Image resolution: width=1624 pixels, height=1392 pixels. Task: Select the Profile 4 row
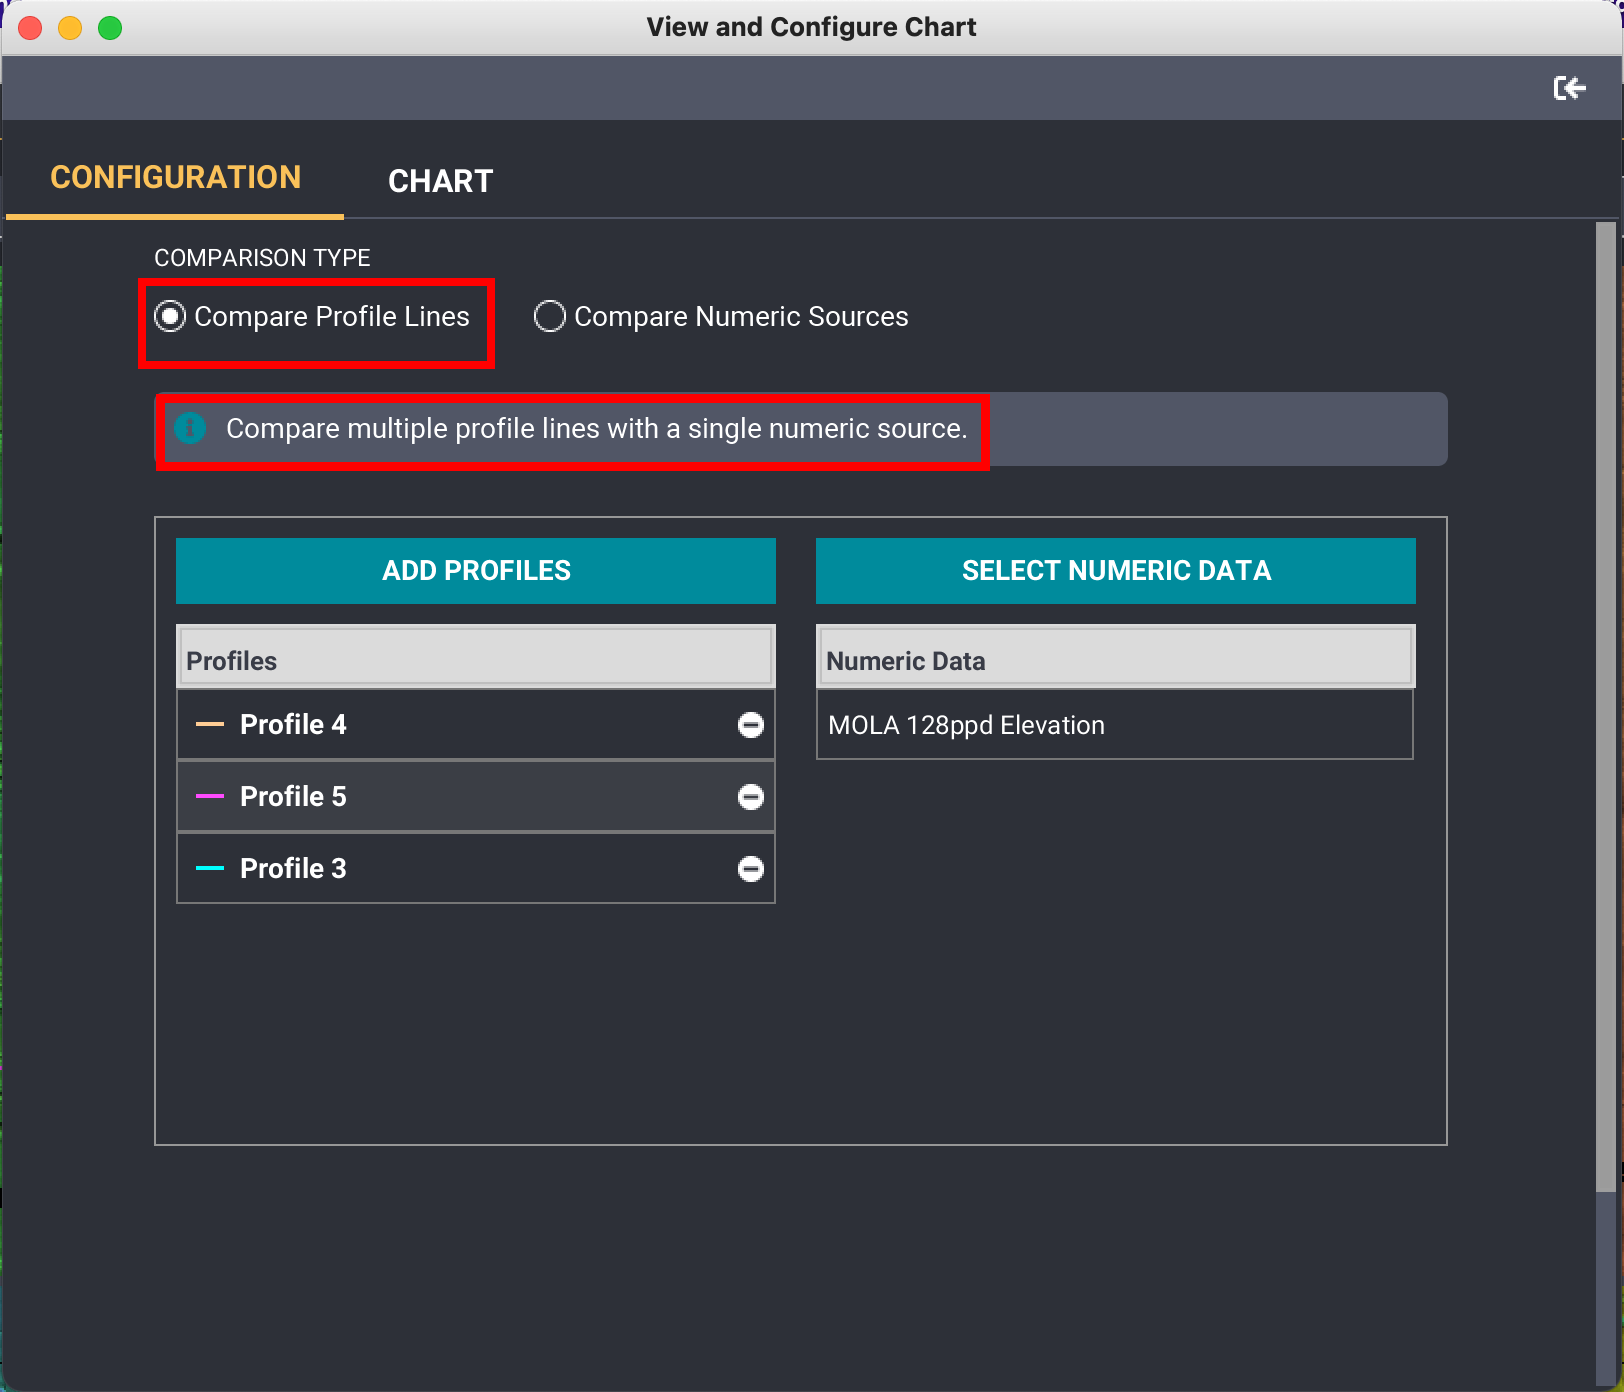click(476, 724)
